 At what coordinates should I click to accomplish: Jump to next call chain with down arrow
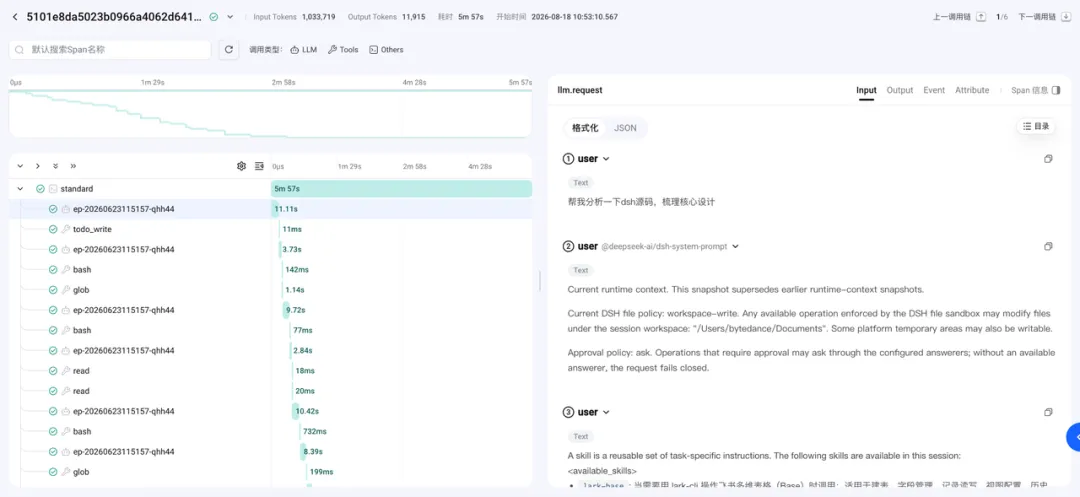[1066, 17]
